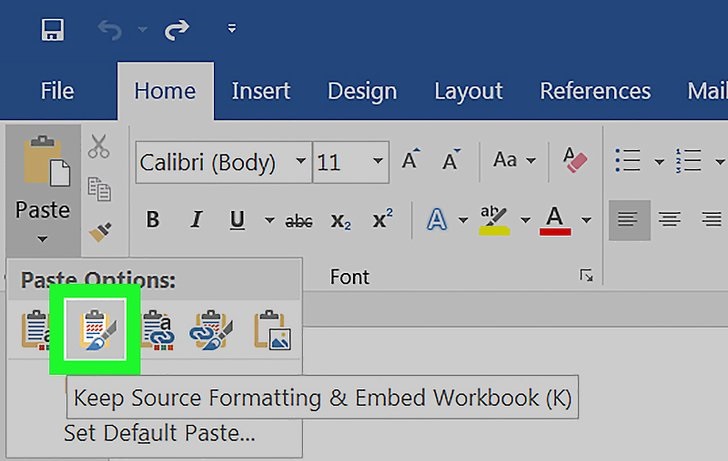Open the References tab
Viewport: 728px width, 461px height.
[x=595, y=91]
